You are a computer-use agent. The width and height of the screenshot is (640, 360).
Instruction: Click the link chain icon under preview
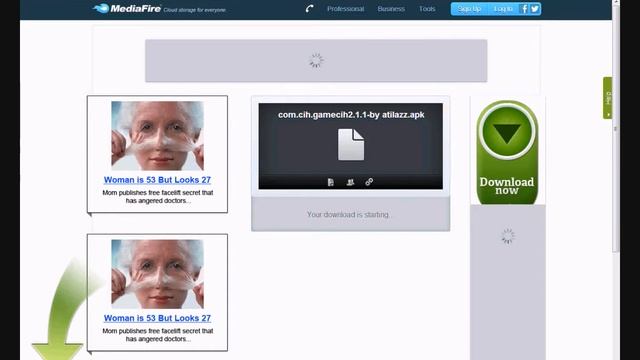click(369, 182)
